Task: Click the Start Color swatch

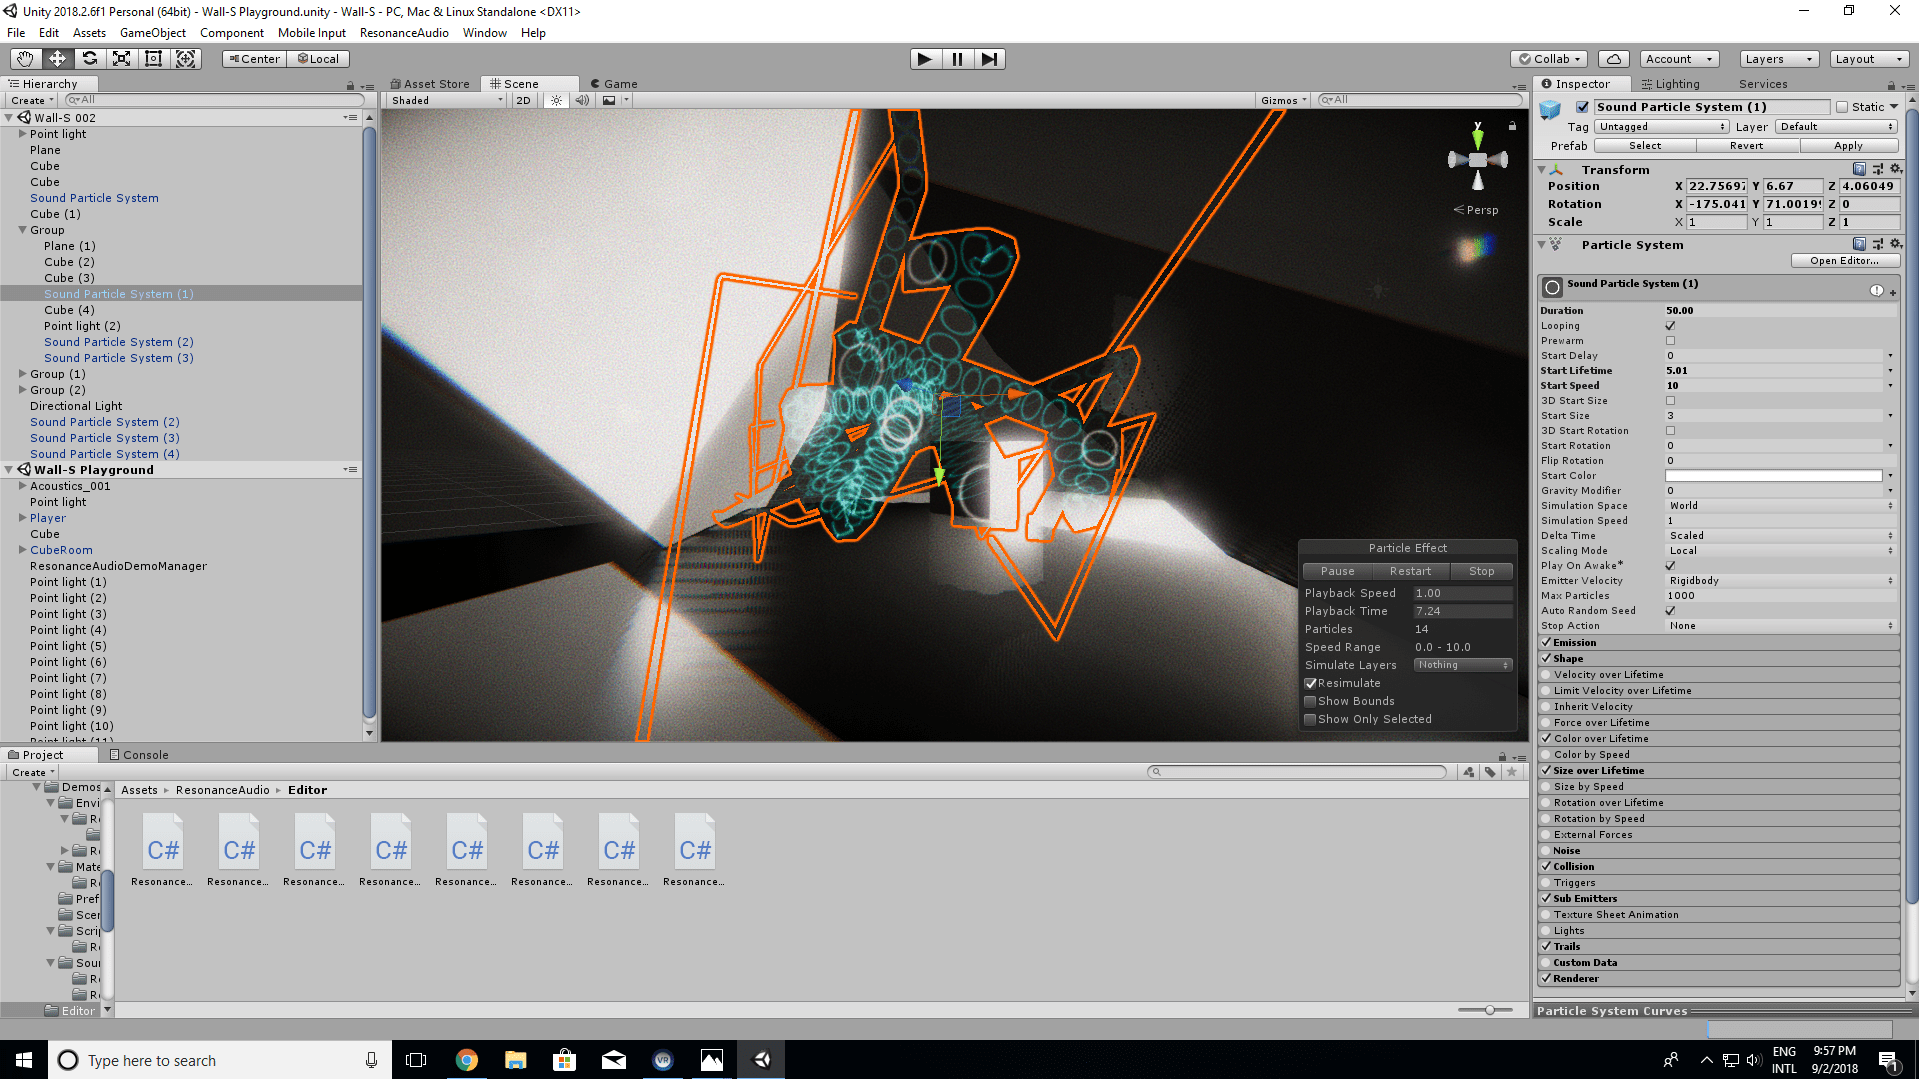Action: tap(1773, 476)
